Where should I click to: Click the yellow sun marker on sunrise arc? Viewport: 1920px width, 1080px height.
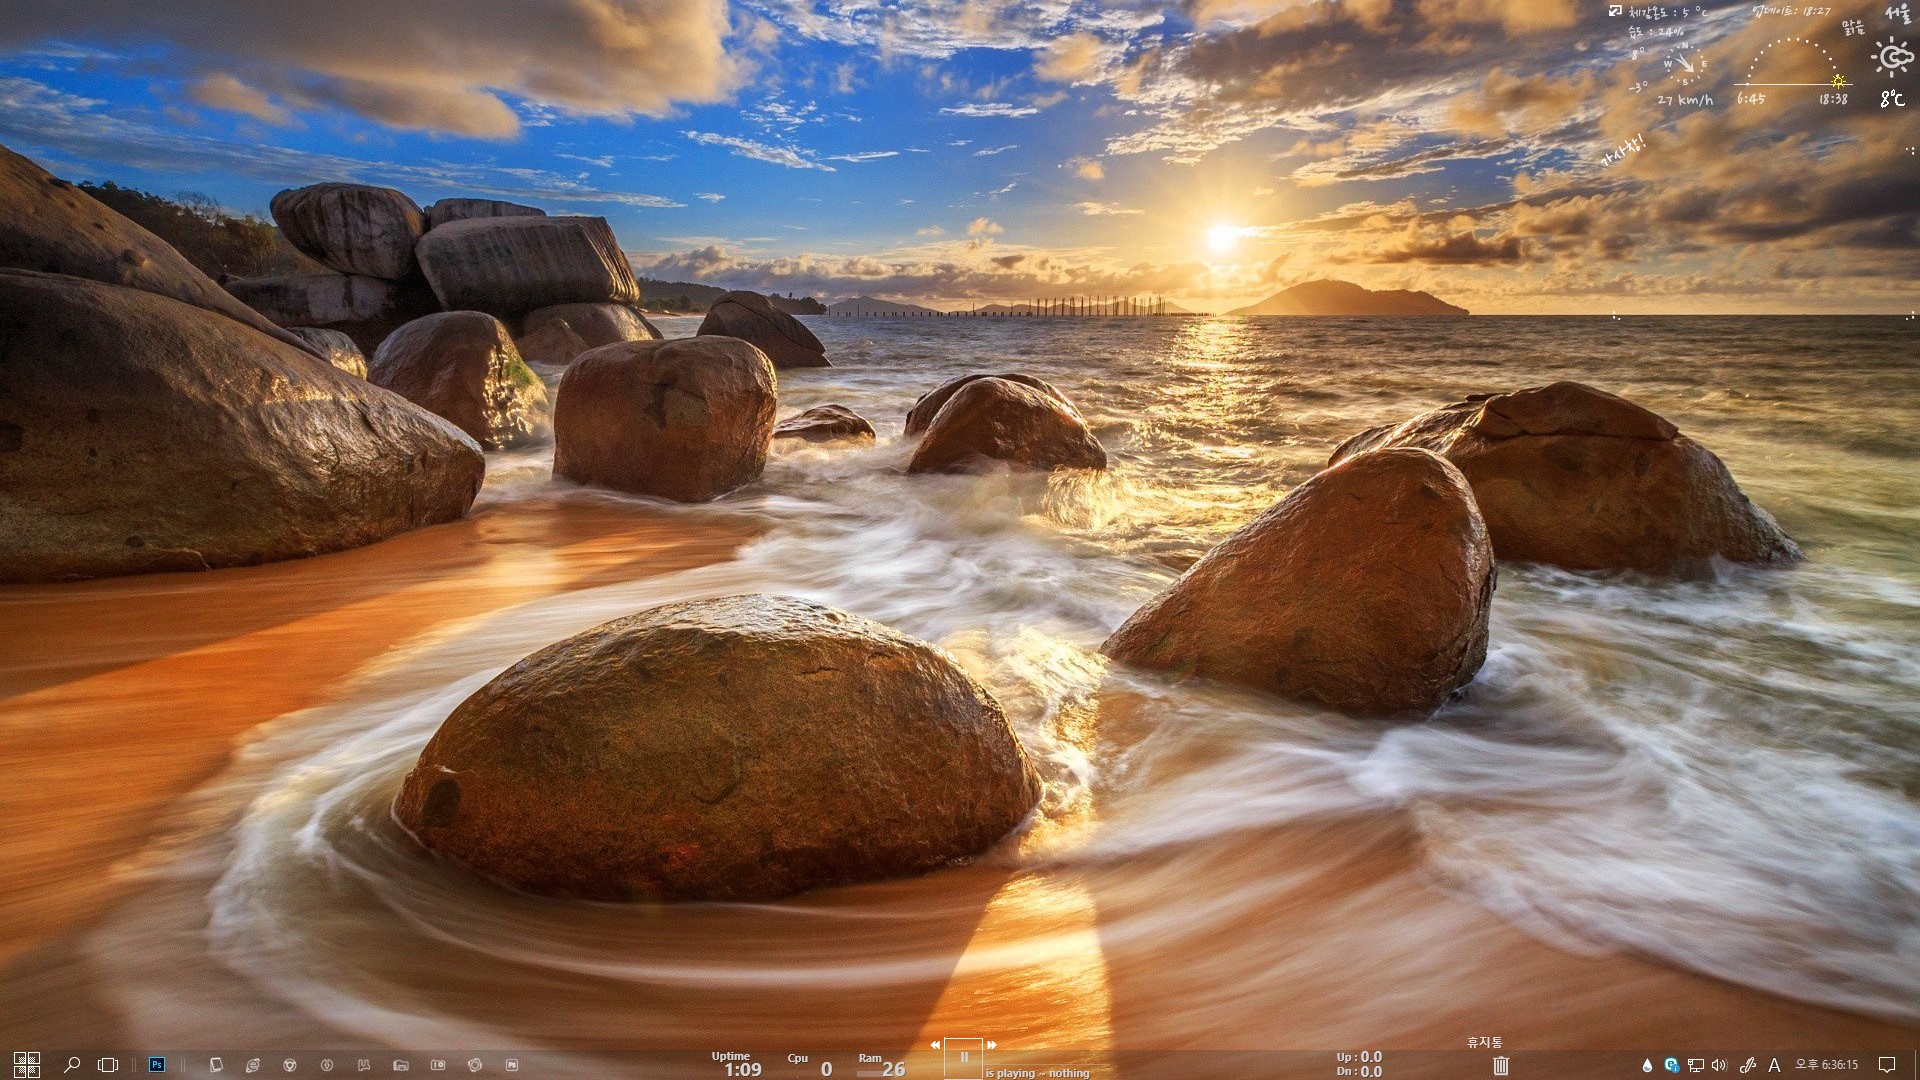1838,81
